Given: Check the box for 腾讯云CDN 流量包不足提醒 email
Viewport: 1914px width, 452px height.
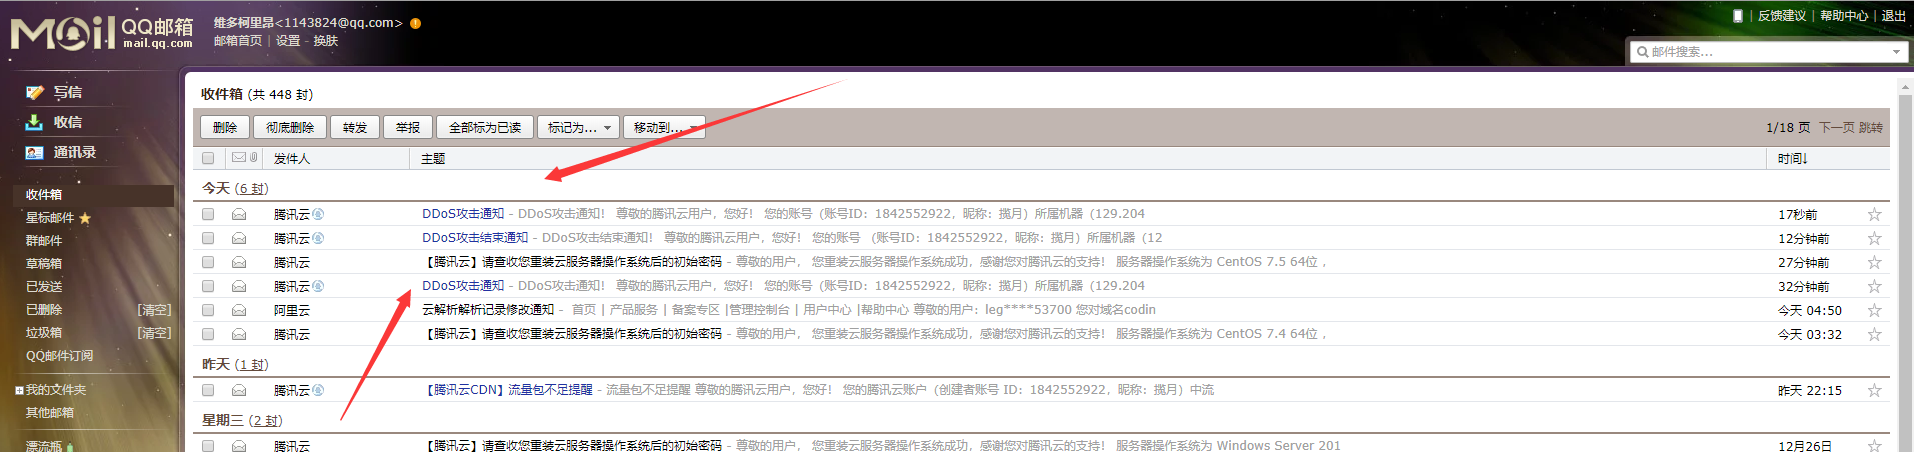Looking at the screenshot, I should [208, 390].
